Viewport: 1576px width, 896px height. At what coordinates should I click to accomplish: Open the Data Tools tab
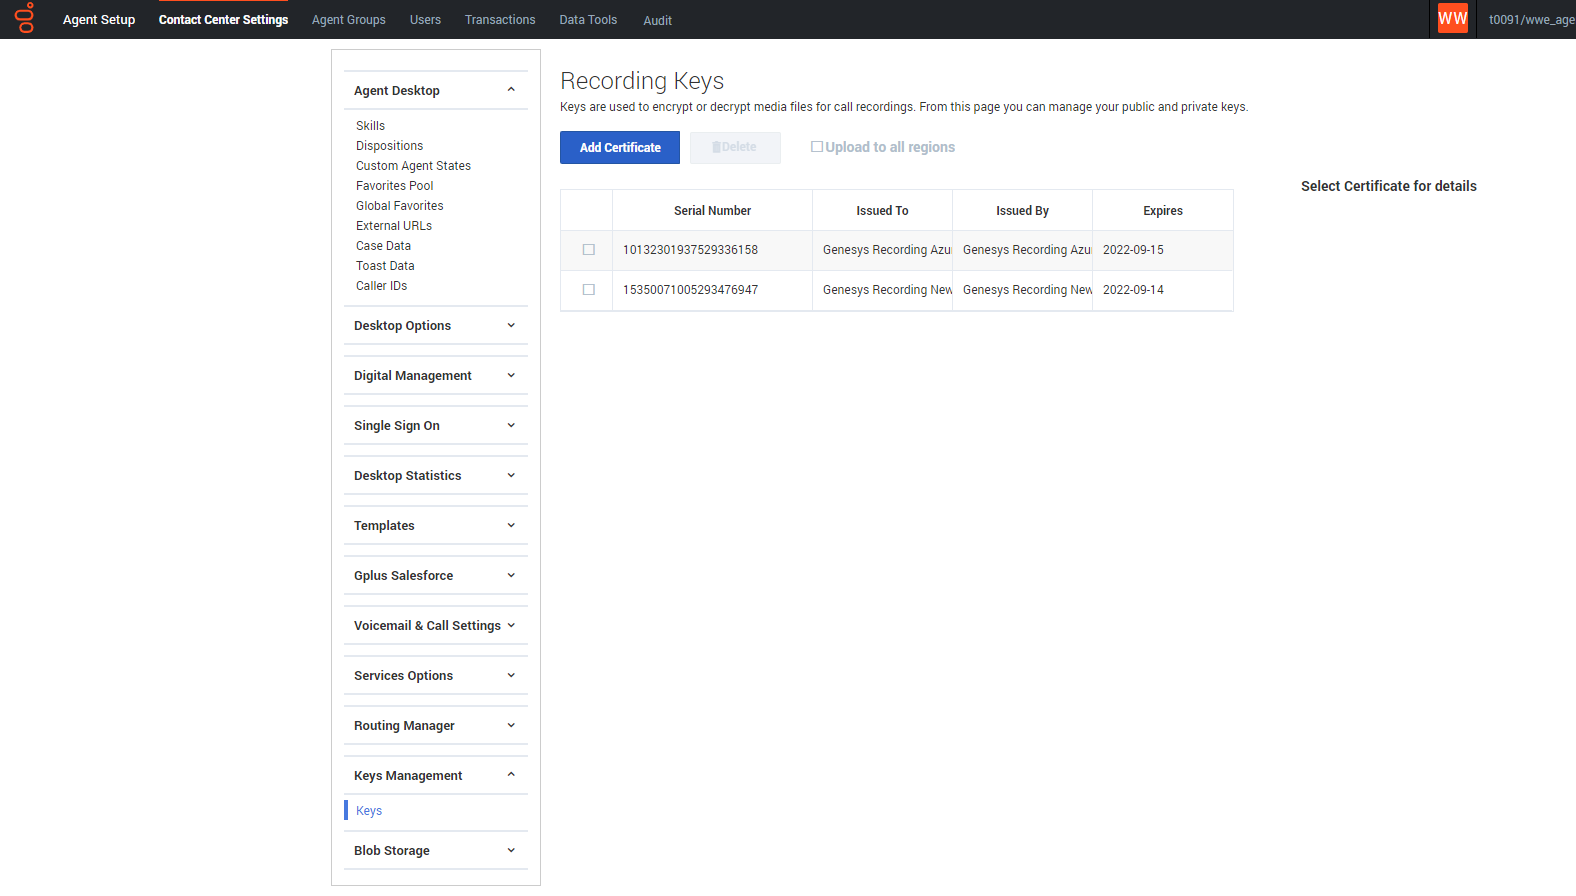pyautogui.click(x=588, y=20)
